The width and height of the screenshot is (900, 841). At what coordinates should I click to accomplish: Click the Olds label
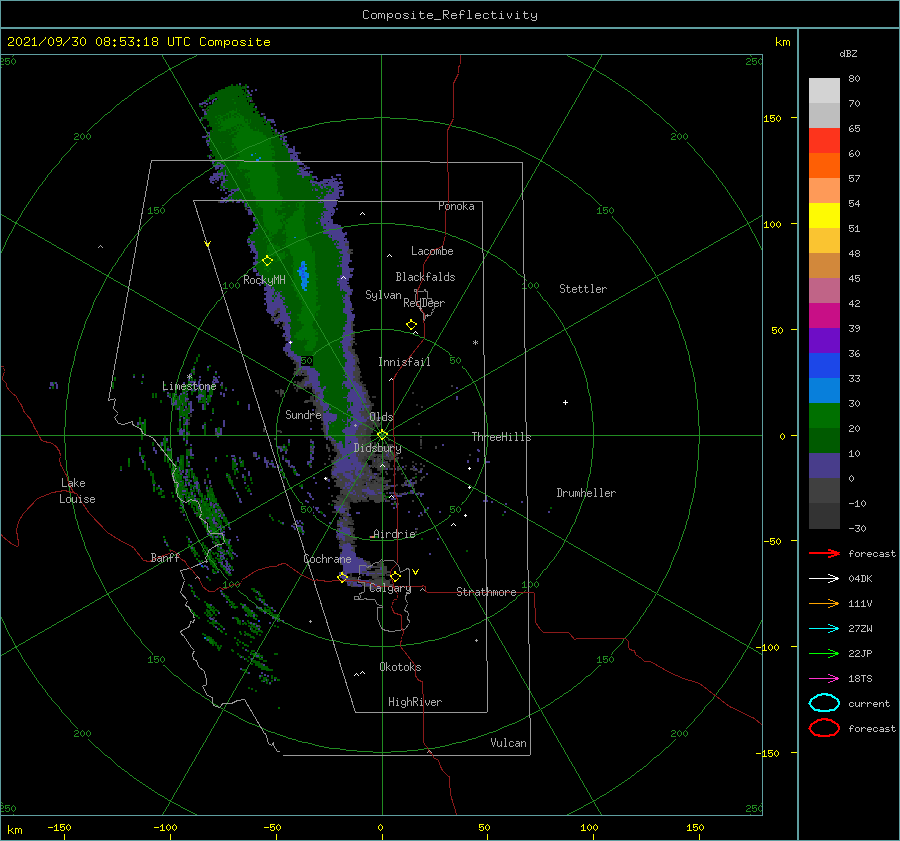pos(381,417)
